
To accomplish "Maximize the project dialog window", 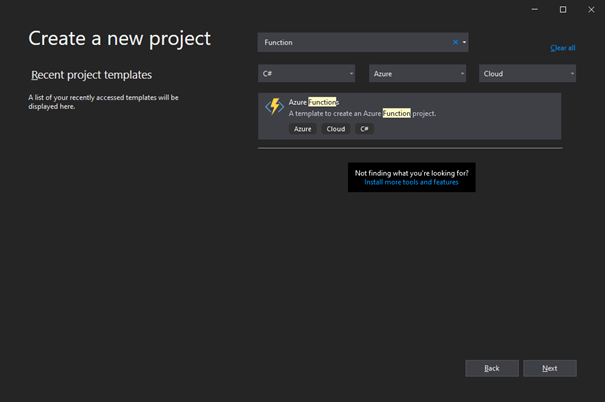I will coord(563,9).
